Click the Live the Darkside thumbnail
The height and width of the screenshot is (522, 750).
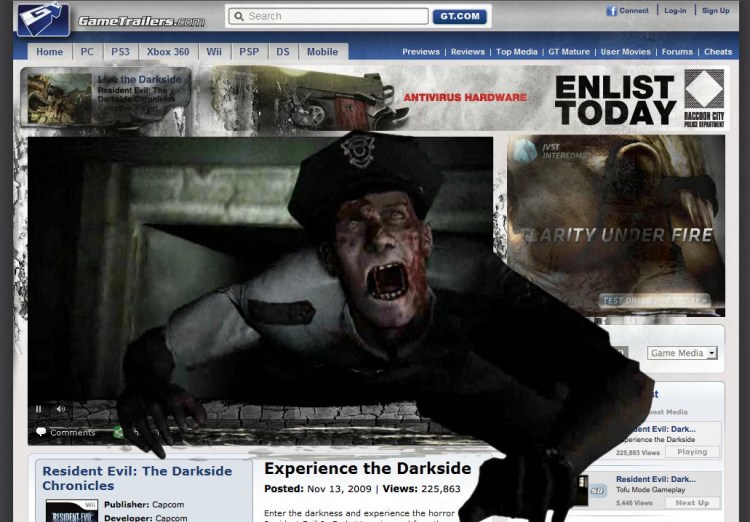60,97
